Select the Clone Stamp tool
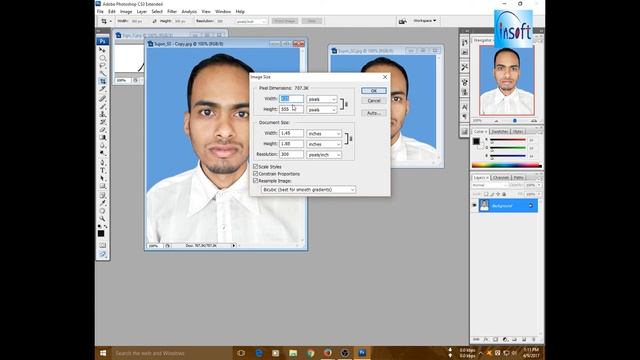This screenshot has width=640, height=360. tap(102, 114)
